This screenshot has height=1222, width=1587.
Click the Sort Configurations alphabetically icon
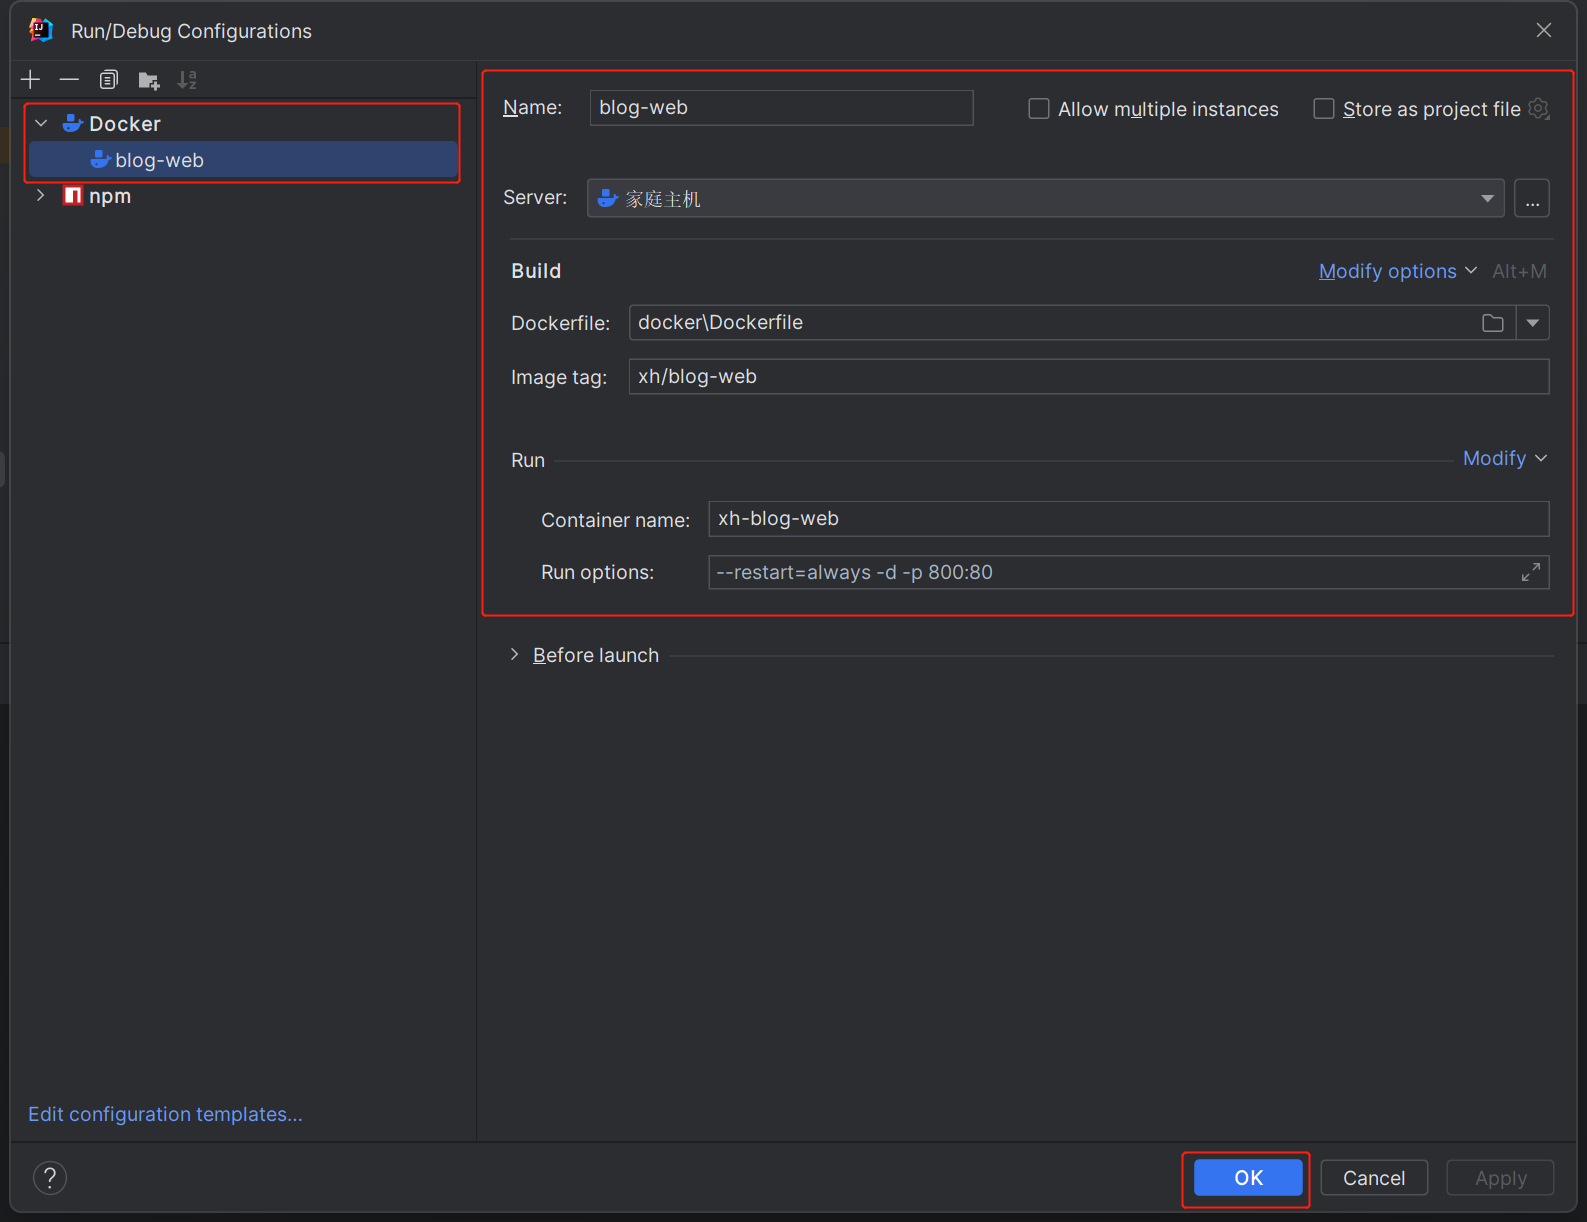[x=187, y=80]
